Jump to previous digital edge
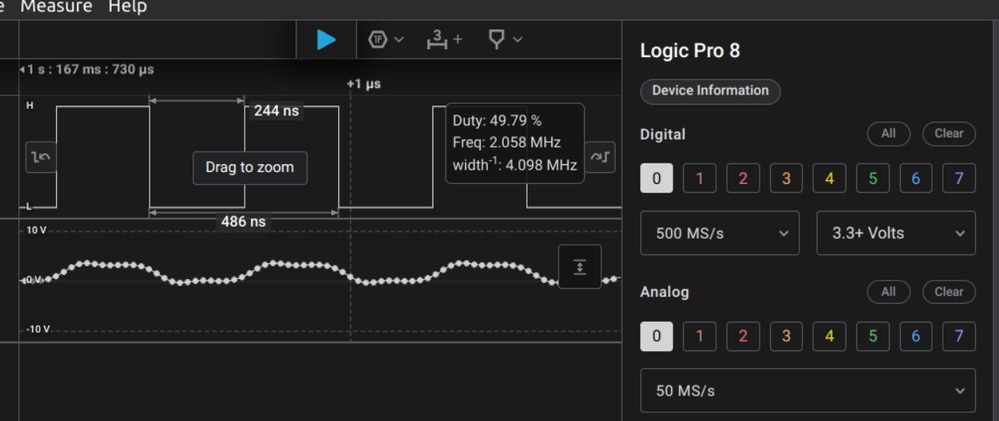 coord(39,157)
